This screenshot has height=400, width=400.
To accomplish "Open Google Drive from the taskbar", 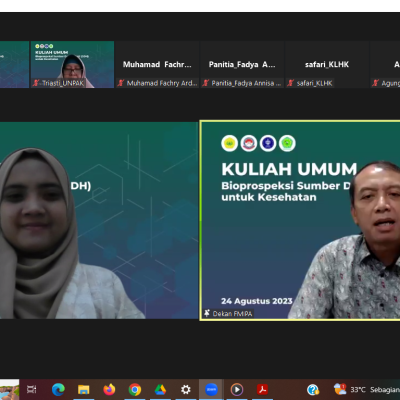I will click(160, 389).
